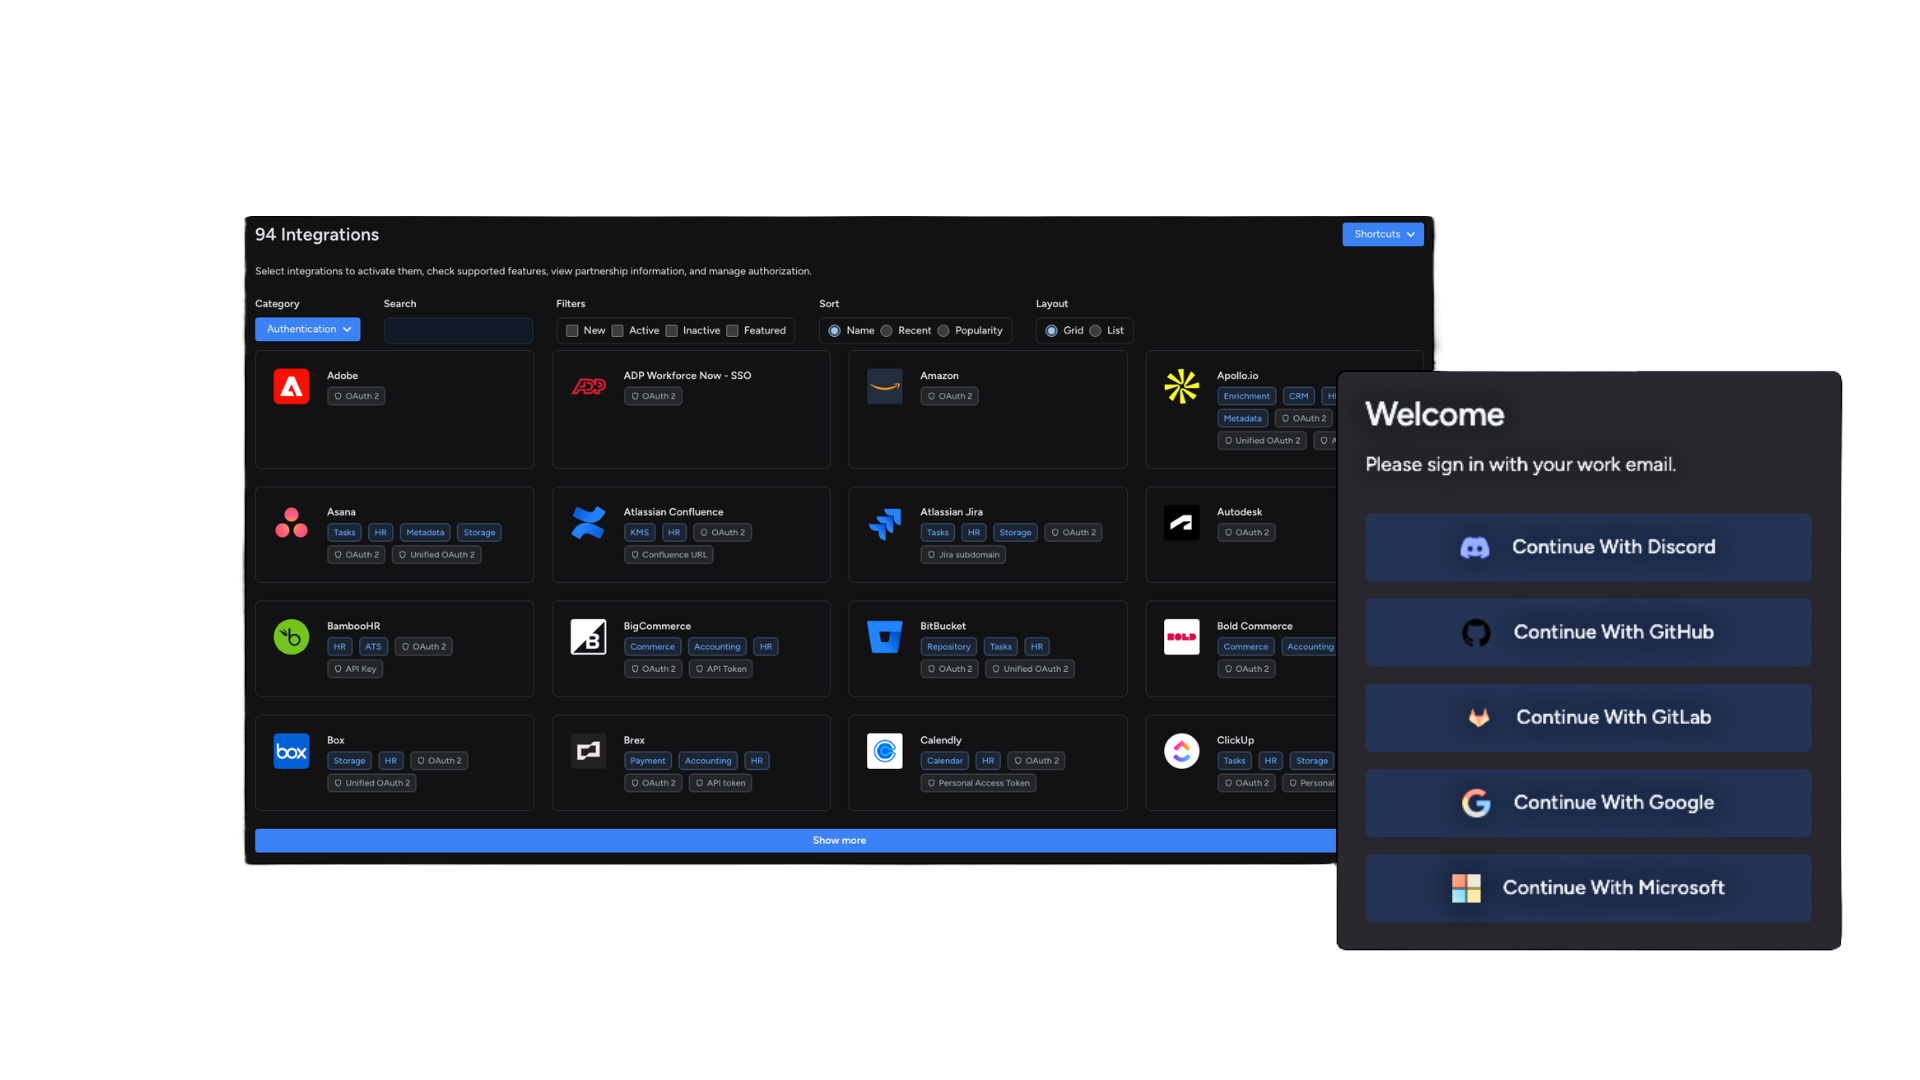
Task: Tick the Featured filter checkbox
Action: pos(732,331)
